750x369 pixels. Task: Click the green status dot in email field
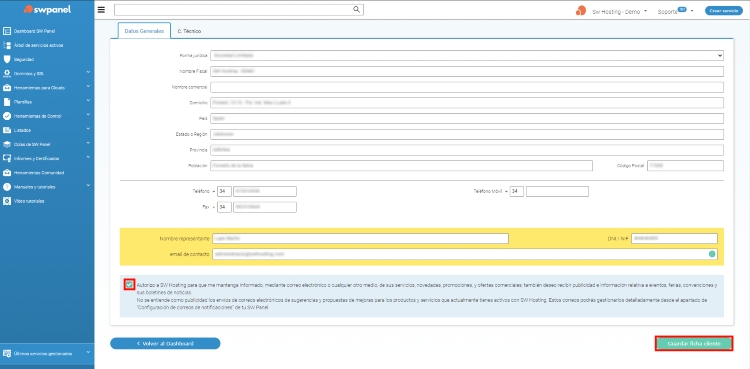point(712,254)
